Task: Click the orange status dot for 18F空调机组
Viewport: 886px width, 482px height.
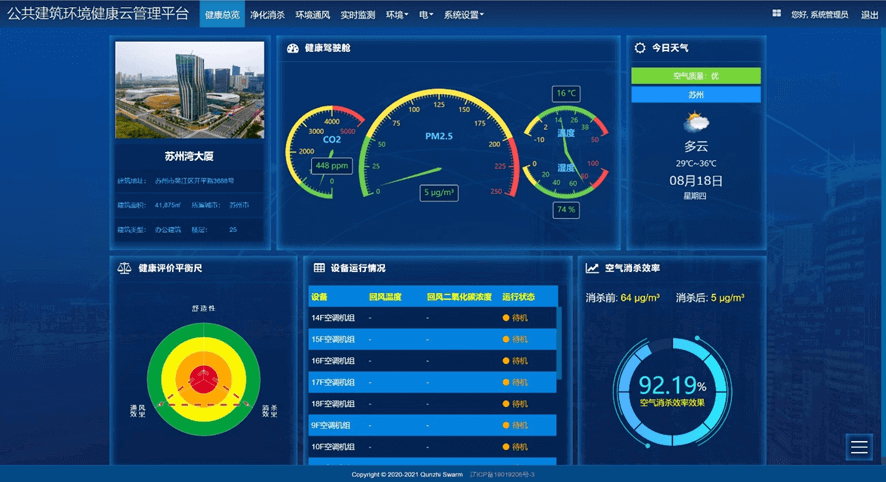Action: [x=506, y=404]
